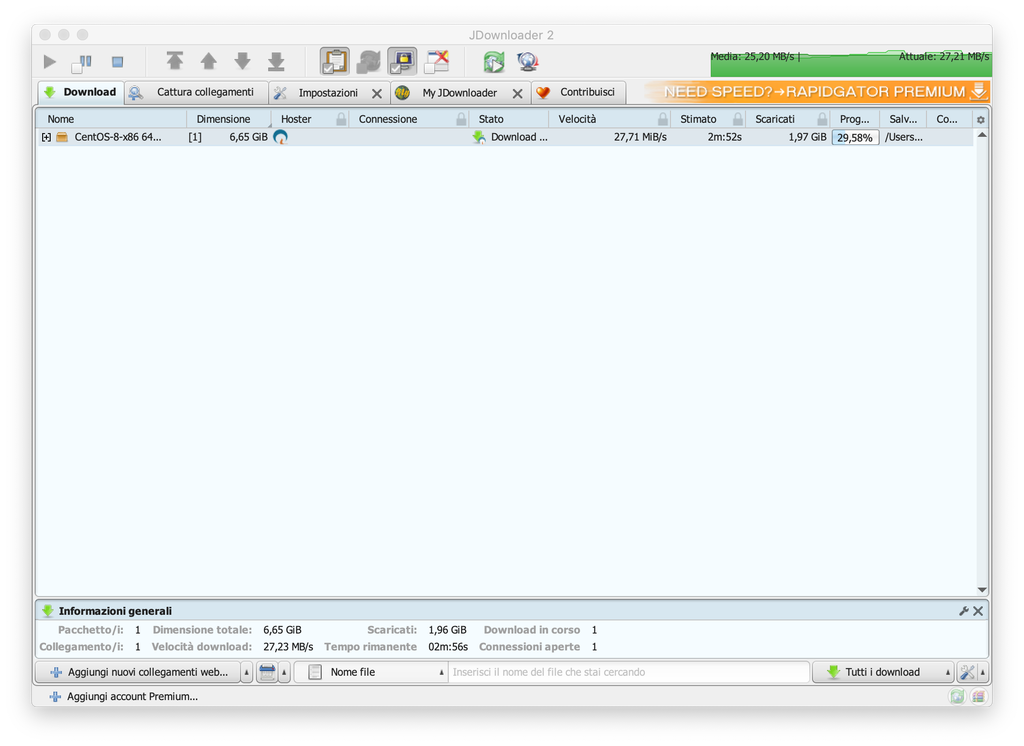Toggle clipboard monitoring in the toolbar

[x=334, y=61]
